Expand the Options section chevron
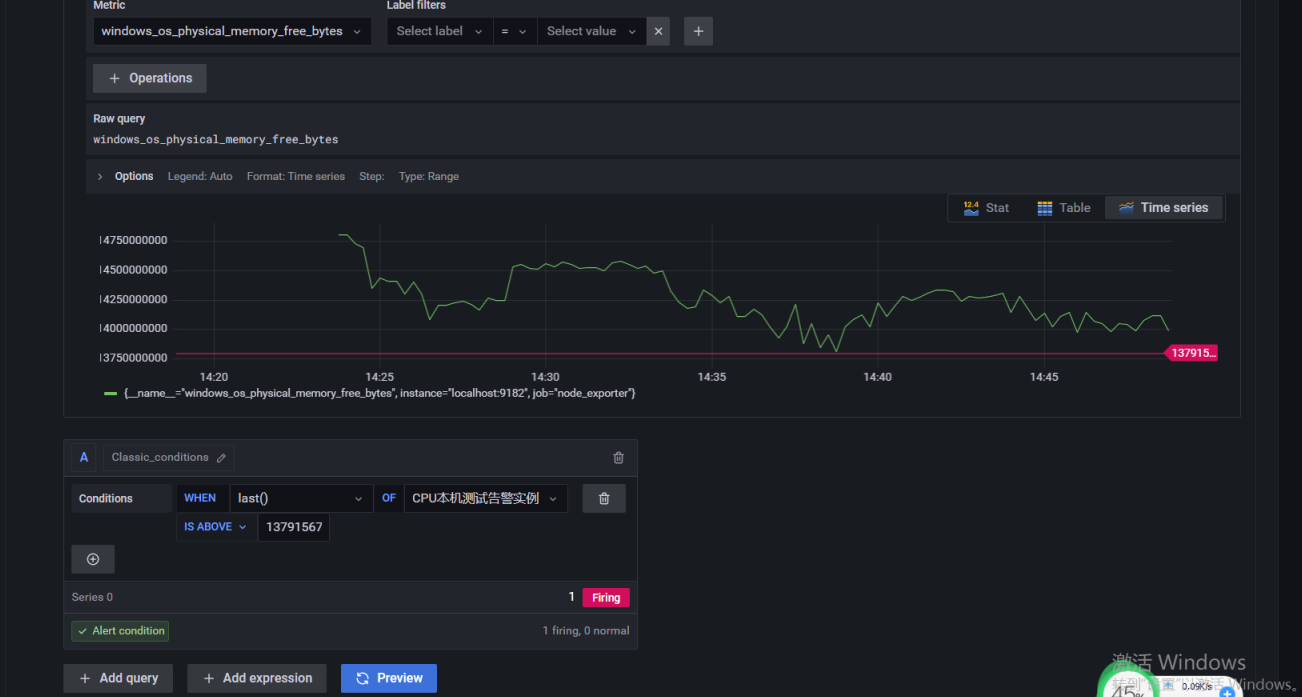The width and height of the screenshot is (1302, 697). click(100, 176)
